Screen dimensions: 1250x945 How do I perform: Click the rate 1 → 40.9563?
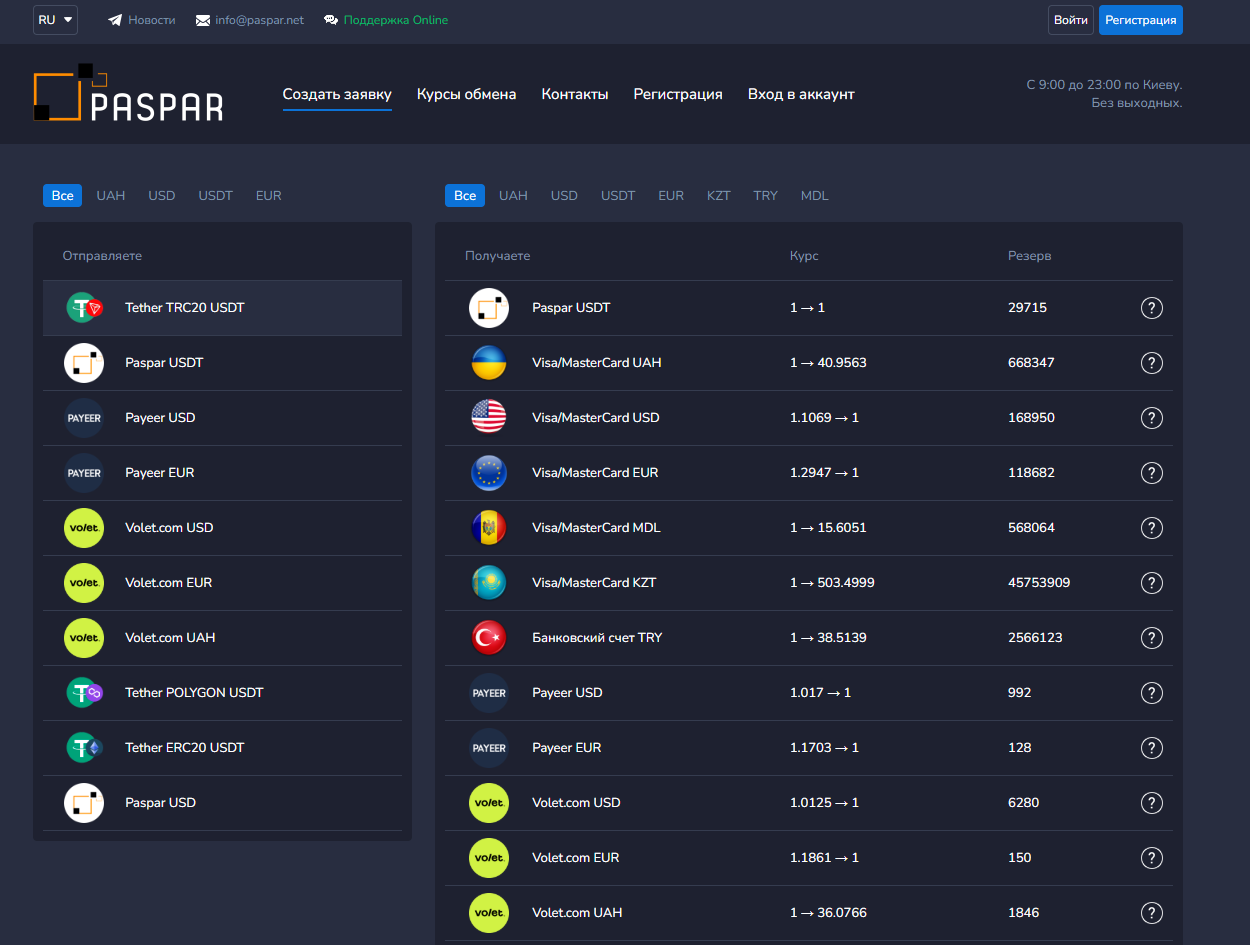click(x=828, y=363)
